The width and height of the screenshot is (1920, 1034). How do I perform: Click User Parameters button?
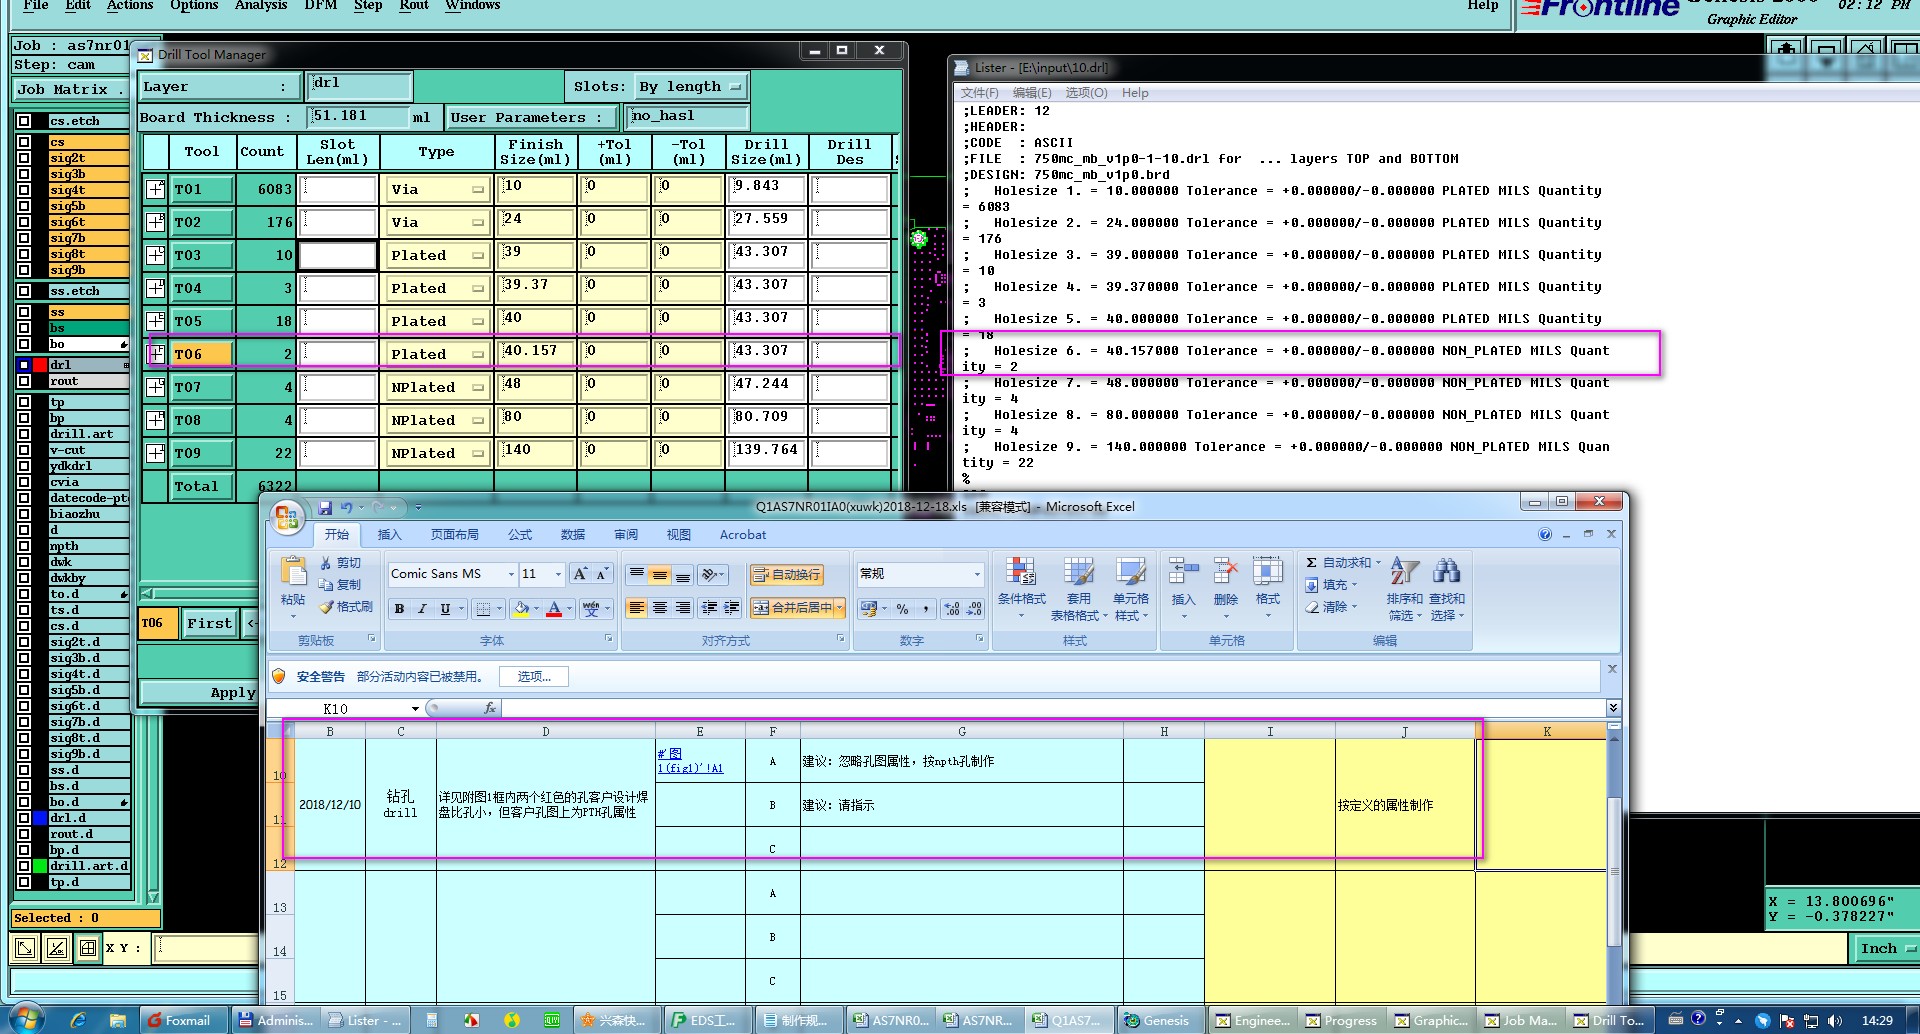tap(531, 118)
